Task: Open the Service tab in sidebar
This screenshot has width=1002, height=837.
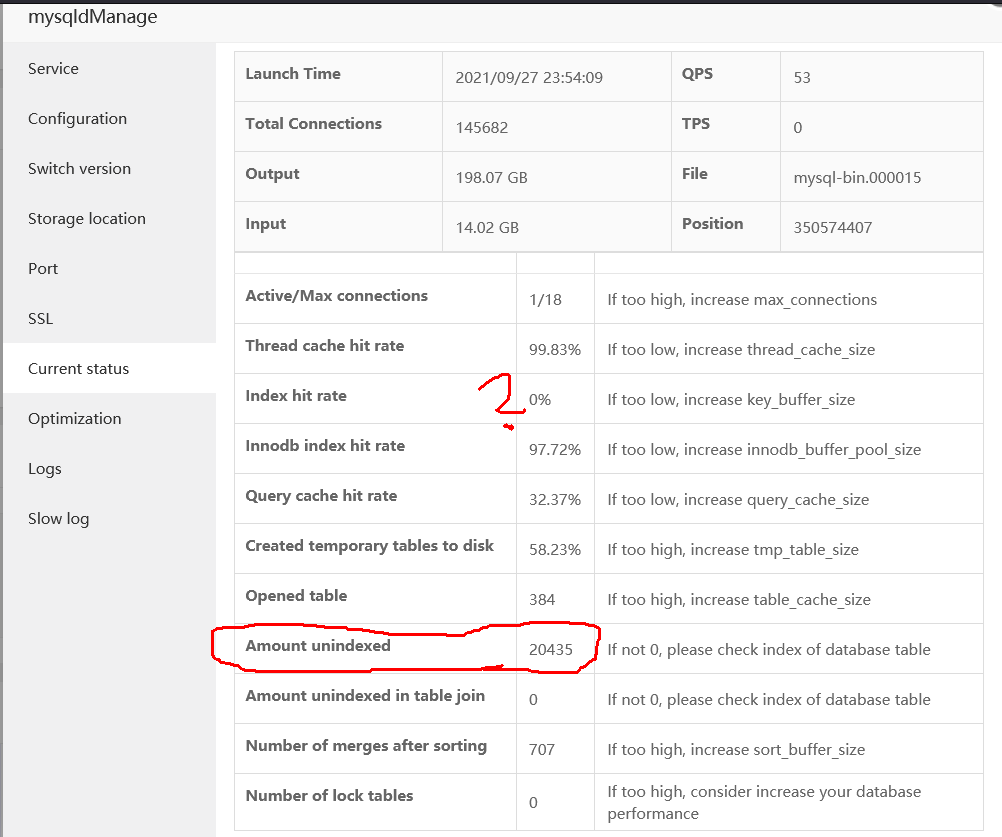Action: point(53,69)
